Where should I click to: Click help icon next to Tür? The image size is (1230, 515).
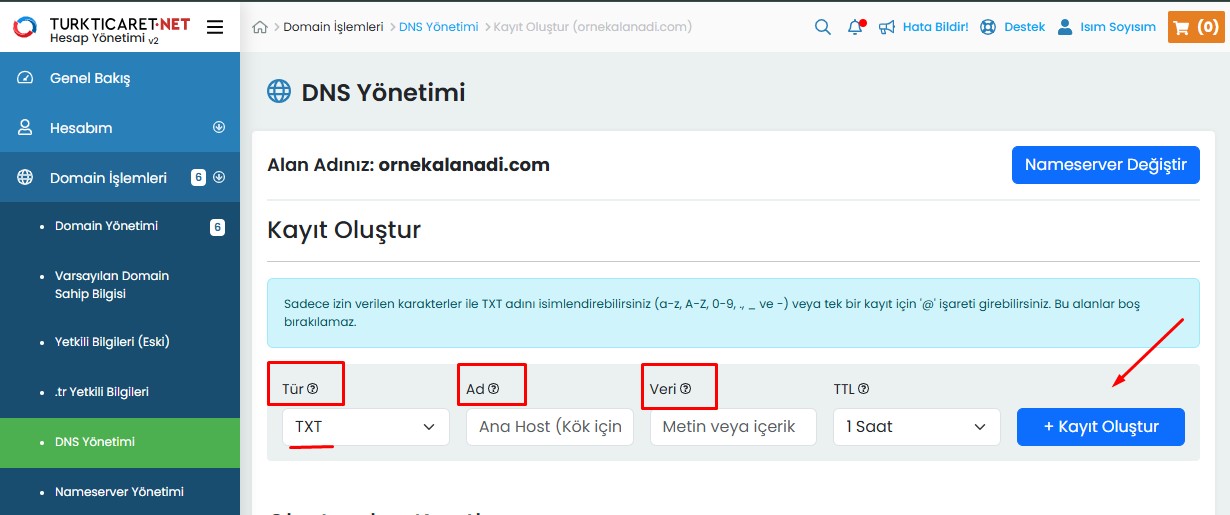pyautogui.click(x=313, y=389)
